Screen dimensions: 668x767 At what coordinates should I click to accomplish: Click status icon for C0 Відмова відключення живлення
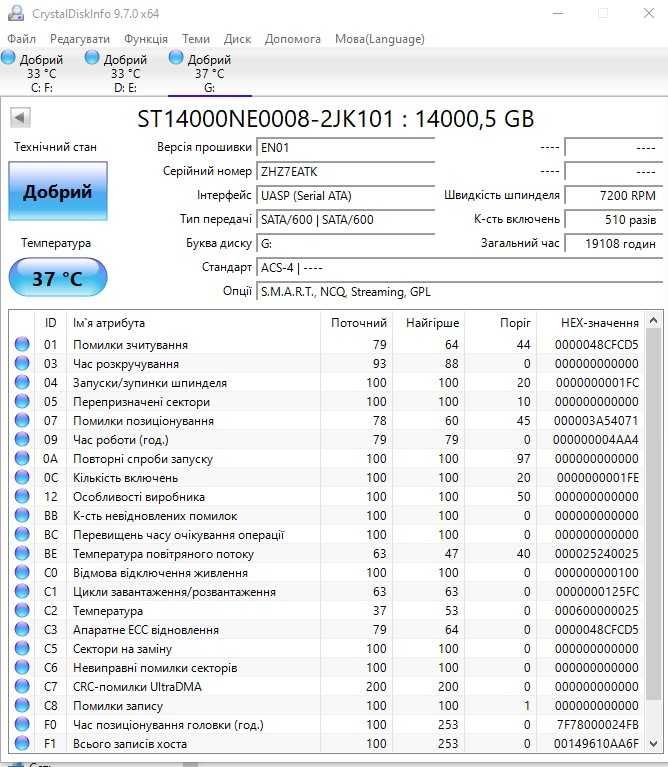(x=22, y=572)
